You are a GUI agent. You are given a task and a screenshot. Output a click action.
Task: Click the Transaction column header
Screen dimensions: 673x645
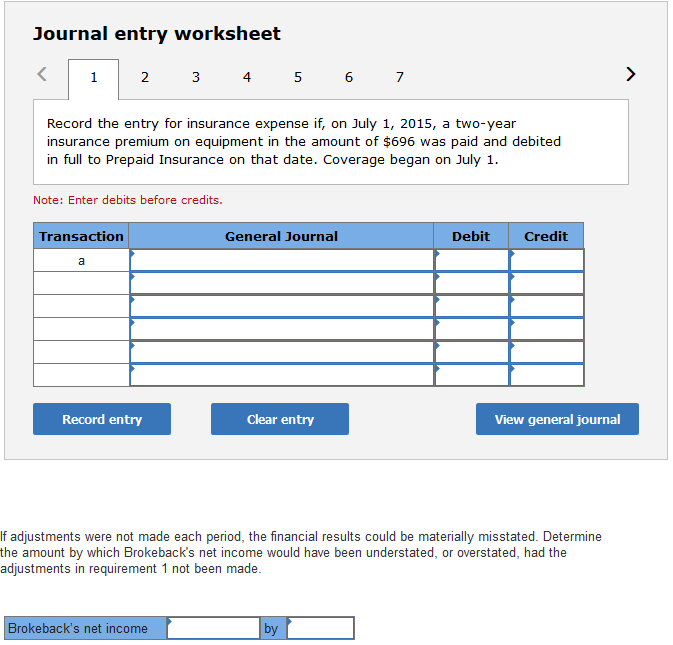(x=81, y=236)
